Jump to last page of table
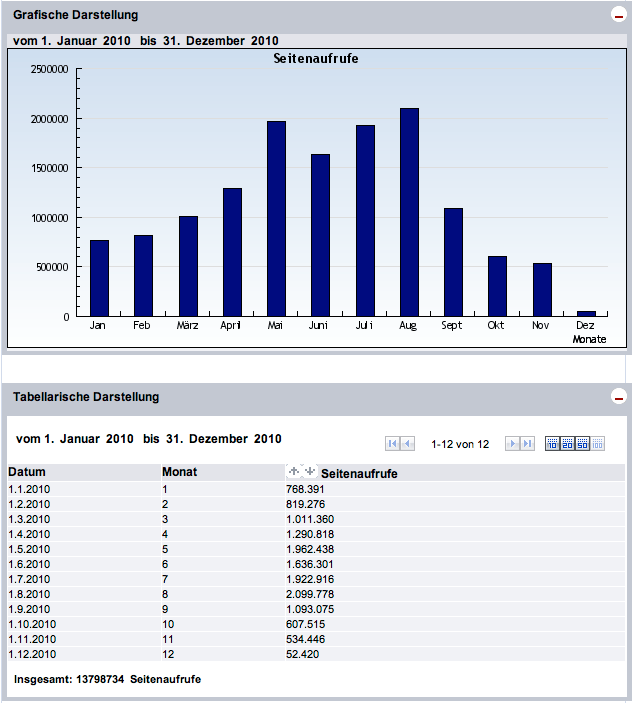 (x=527, y=444)
